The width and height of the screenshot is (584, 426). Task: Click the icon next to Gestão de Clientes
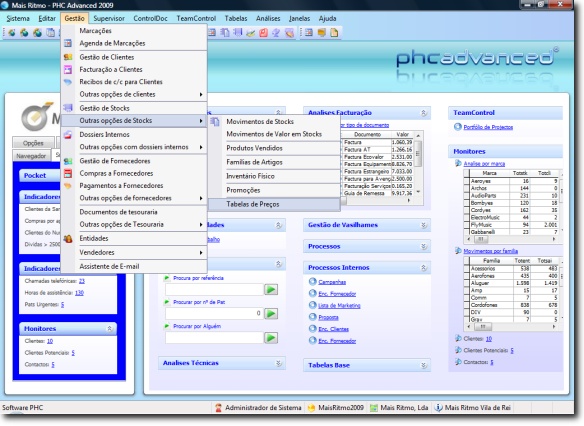[68, 57]
